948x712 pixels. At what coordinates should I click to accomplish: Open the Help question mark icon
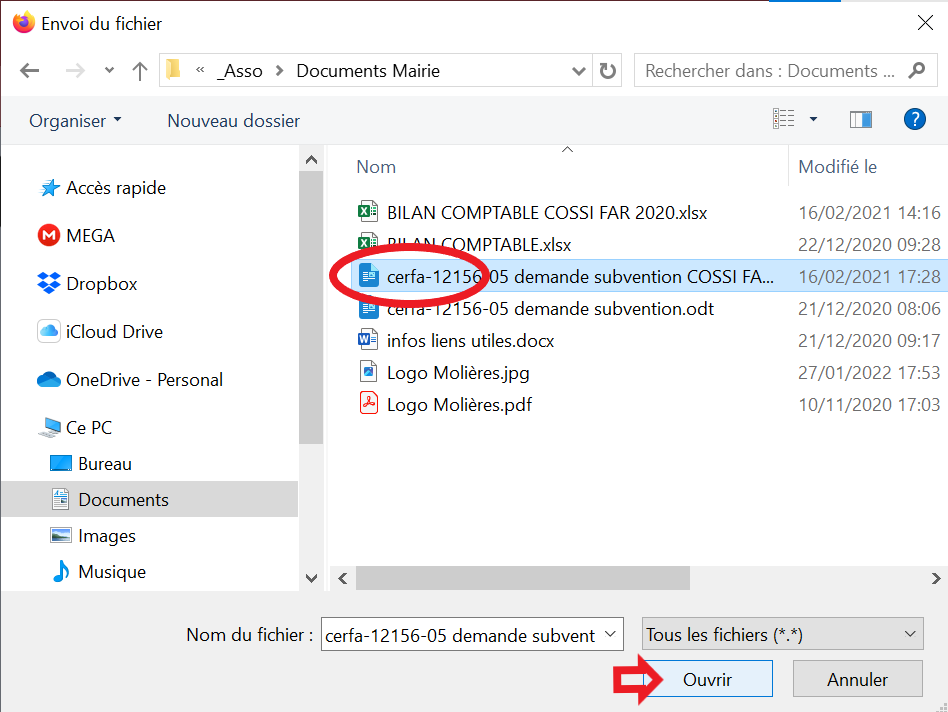tap(914, 120)
